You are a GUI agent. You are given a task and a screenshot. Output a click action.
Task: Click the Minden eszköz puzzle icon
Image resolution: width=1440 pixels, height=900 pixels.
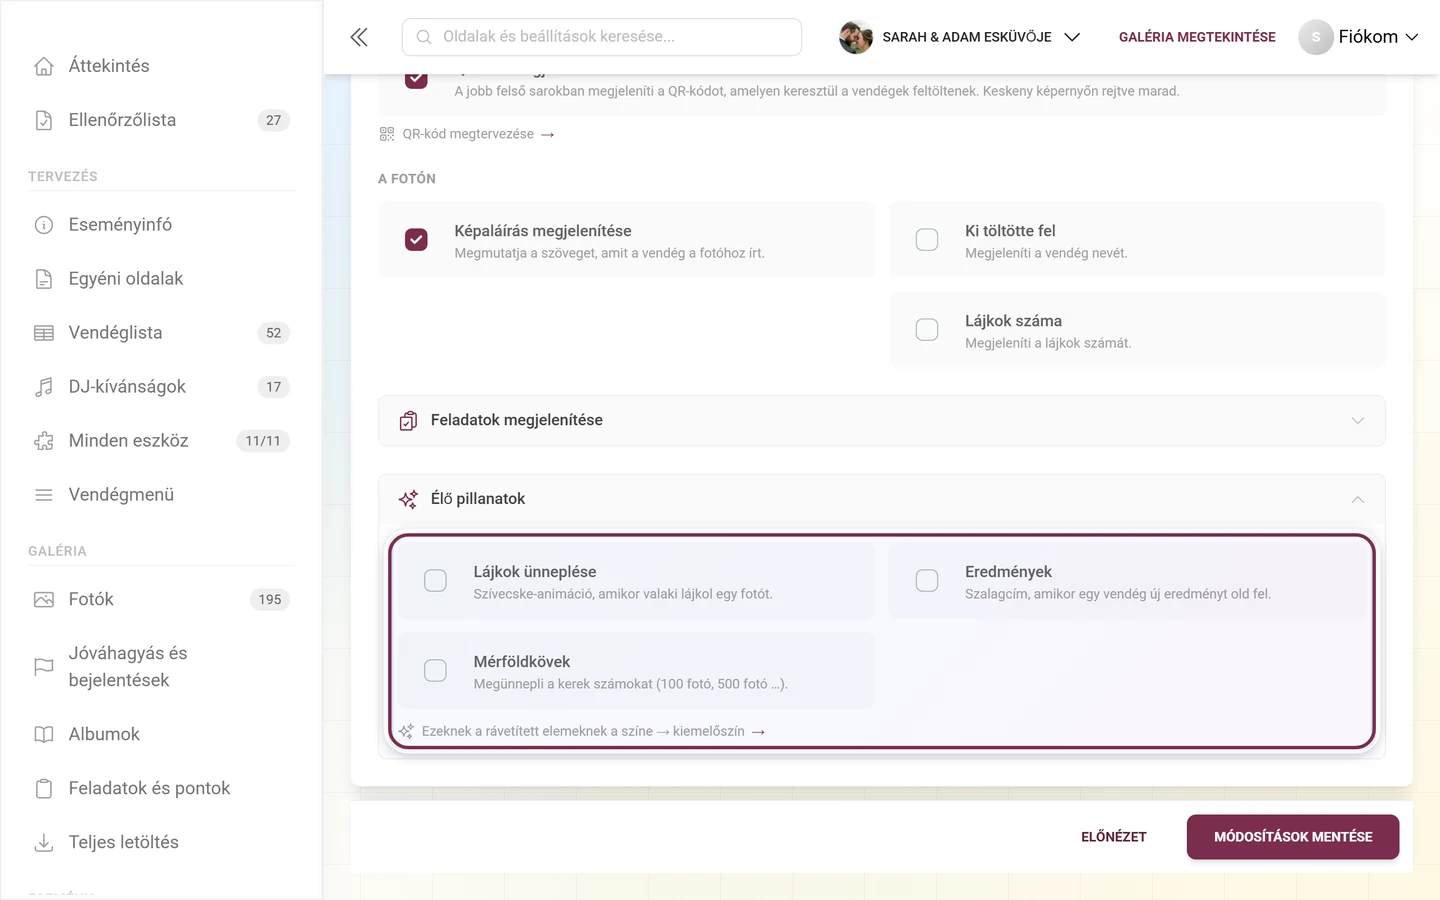coord(44,441)
